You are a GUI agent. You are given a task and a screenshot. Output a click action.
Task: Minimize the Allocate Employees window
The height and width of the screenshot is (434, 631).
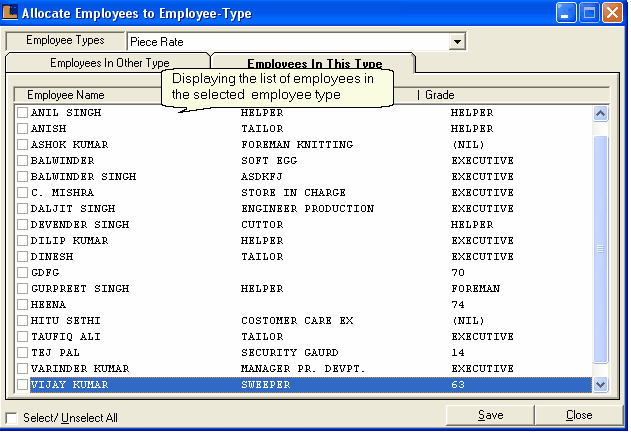(566, 12)
